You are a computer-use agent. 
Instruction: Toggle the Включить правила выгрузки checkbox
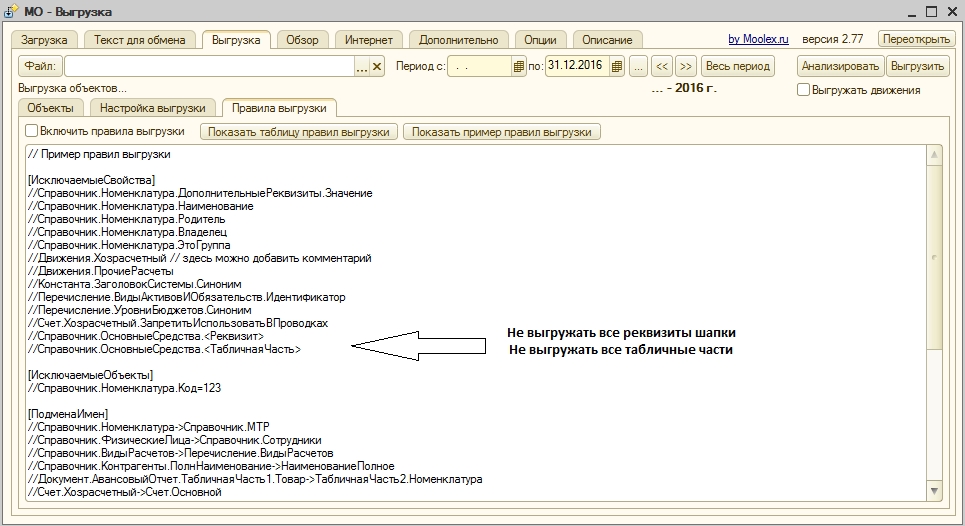point(31,131)
